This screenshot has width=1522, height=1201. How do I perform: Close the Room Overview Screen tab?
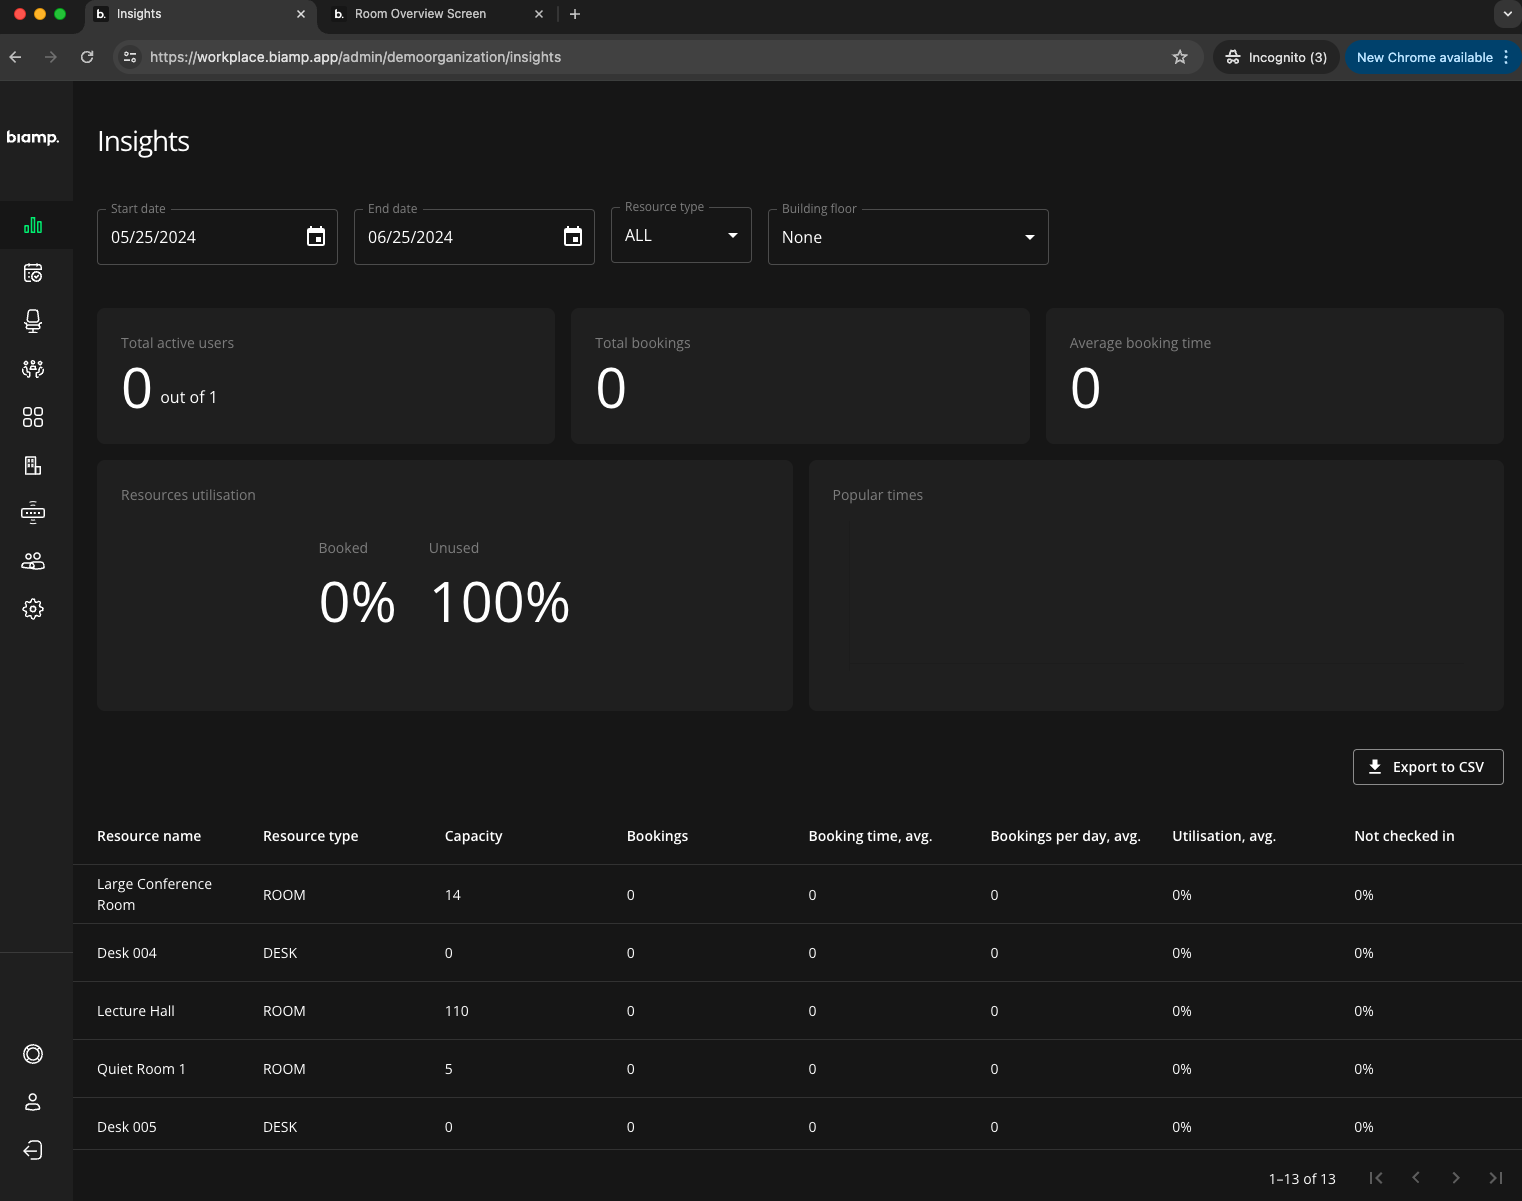(x=539, y=14)
